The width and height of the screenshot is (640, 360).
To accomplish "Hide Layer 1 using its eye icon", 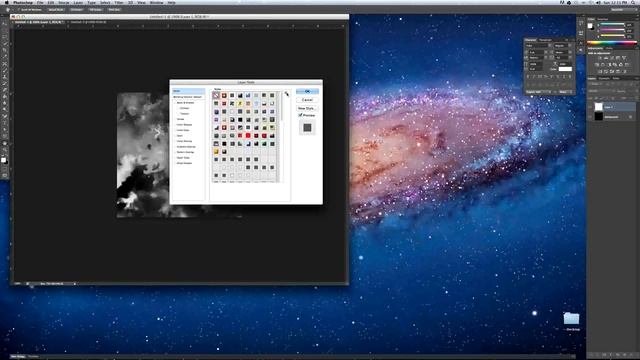I will tap(590, 107).
